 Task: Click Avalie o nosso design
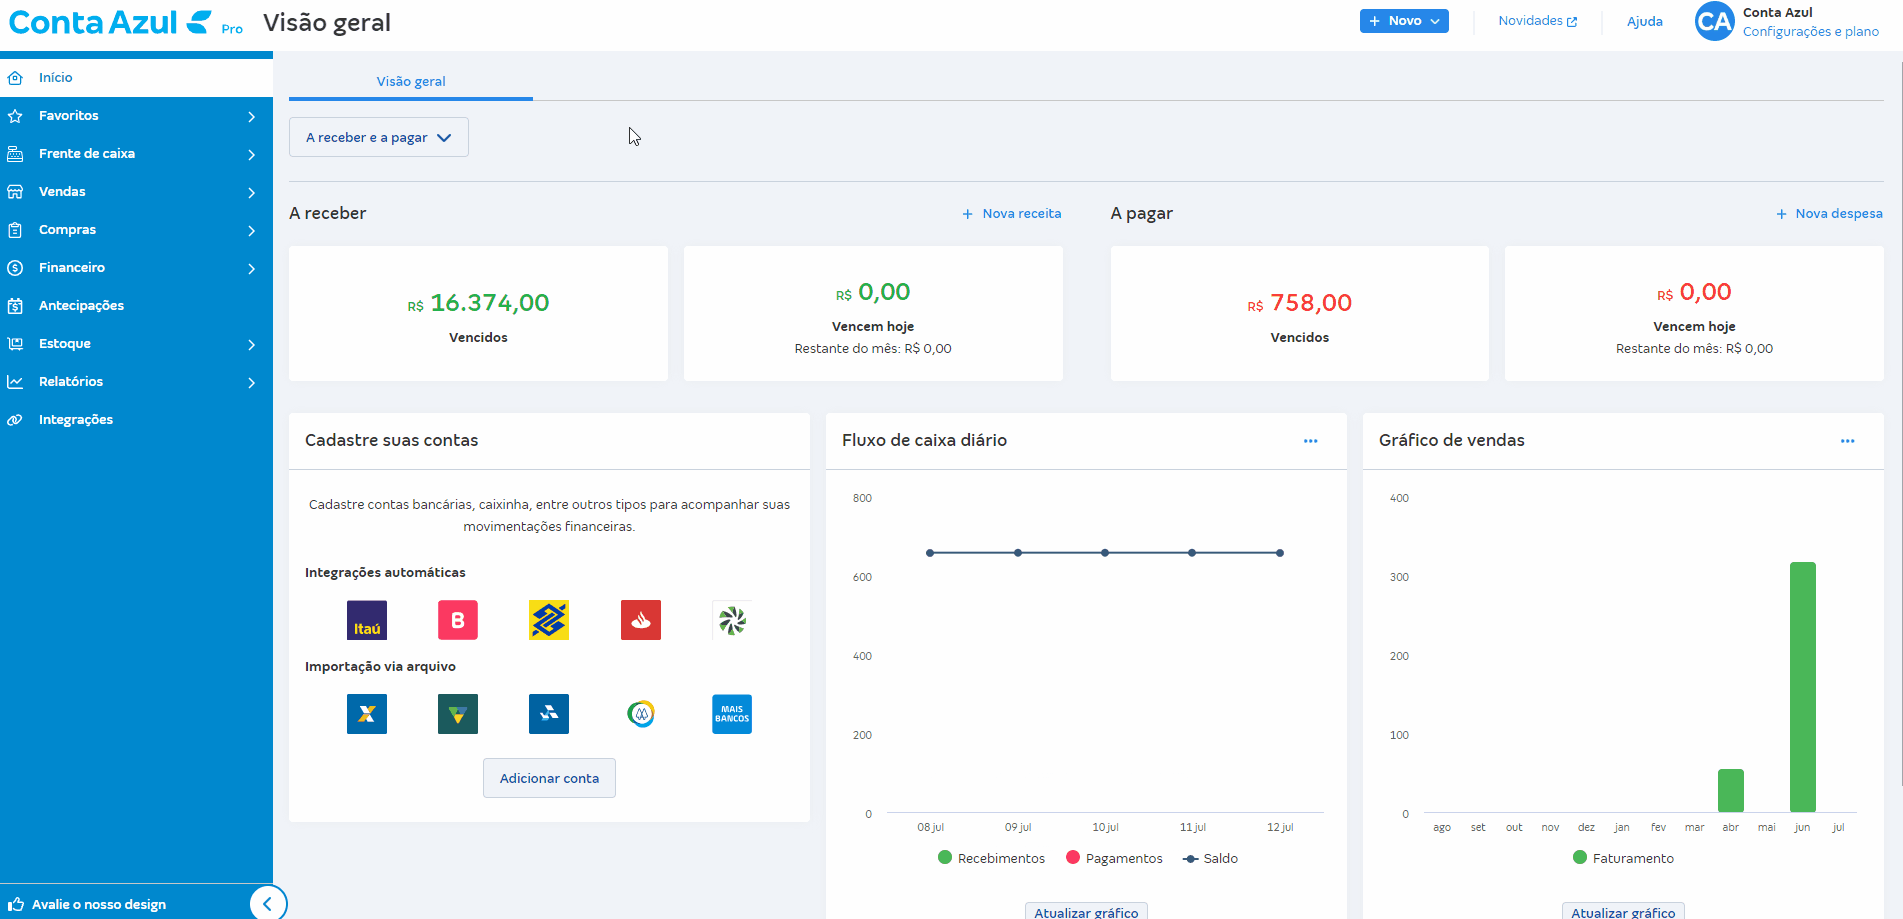click(x=99, y=905)
